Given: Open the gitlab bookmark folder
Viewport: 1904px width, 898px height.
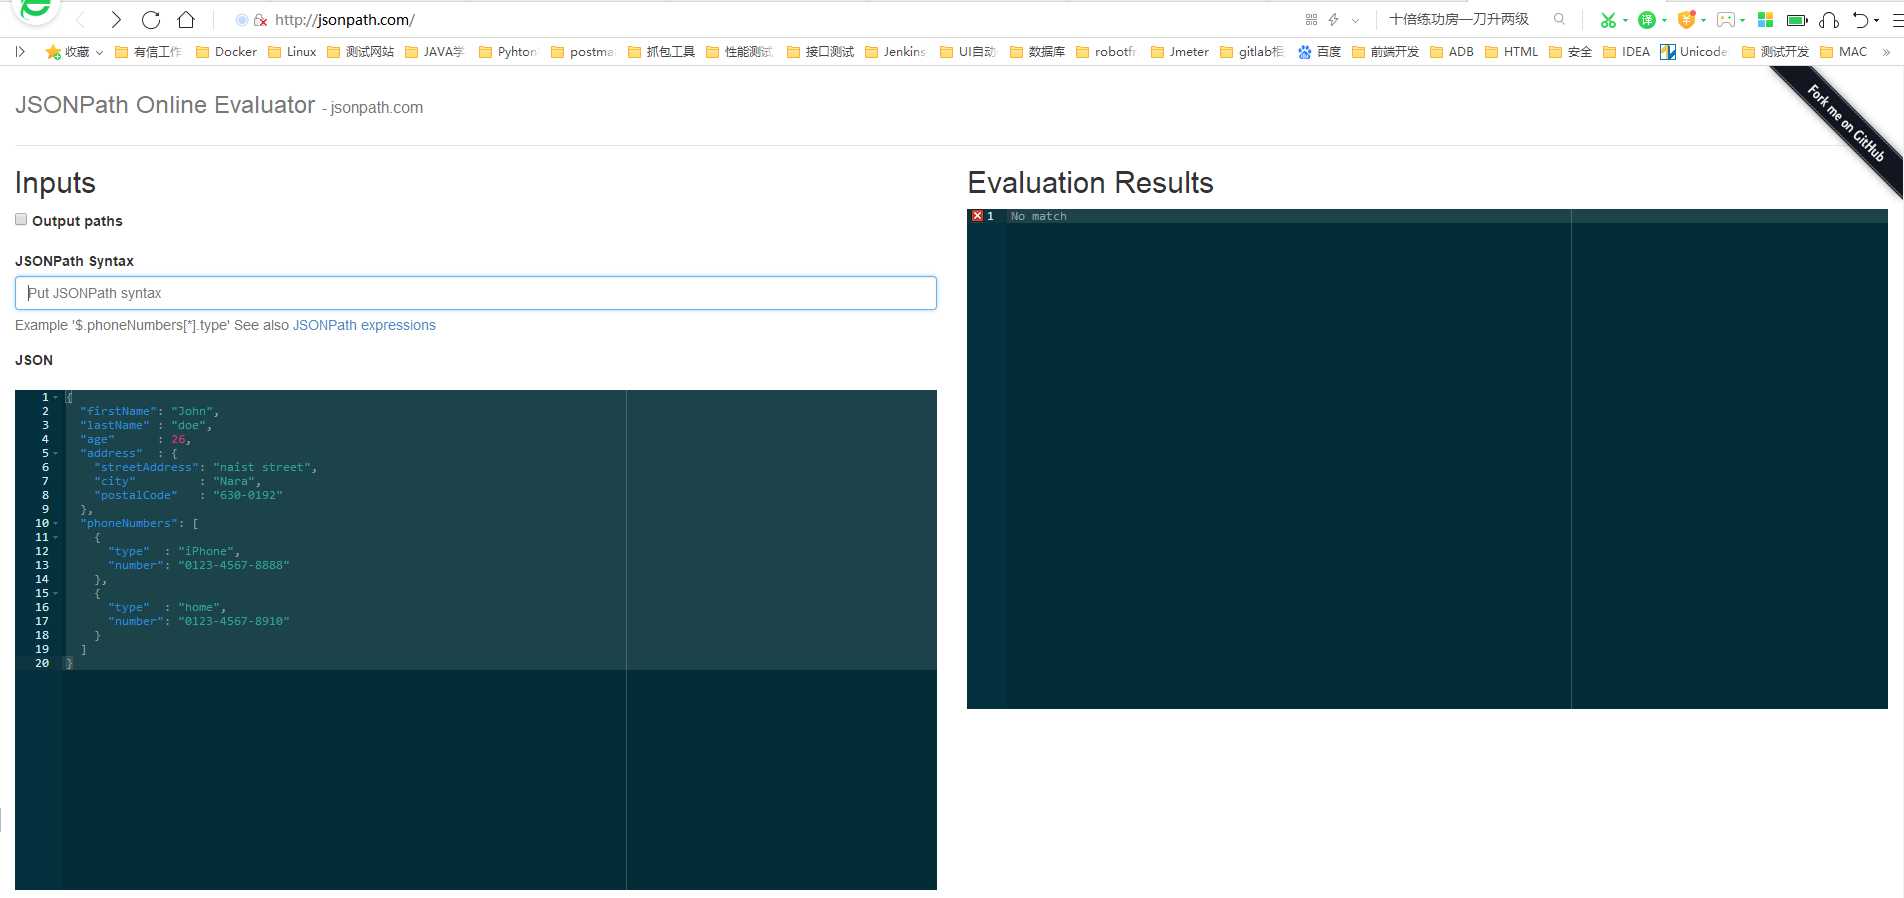Looking at the screenshot, I should tap(1252, 52).
